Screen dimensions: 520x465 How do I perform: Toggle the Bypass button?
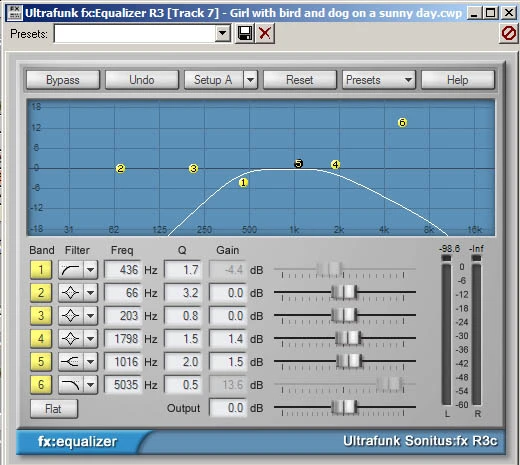click(x=63, y=80)
